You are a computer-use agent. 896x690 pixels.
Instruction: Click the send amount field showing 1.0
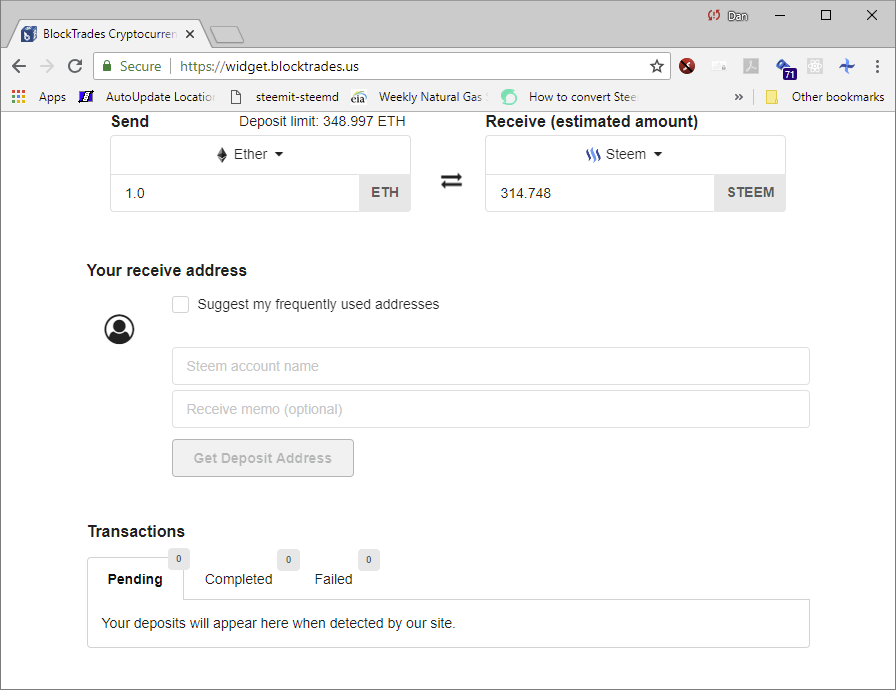coord(235,193)
